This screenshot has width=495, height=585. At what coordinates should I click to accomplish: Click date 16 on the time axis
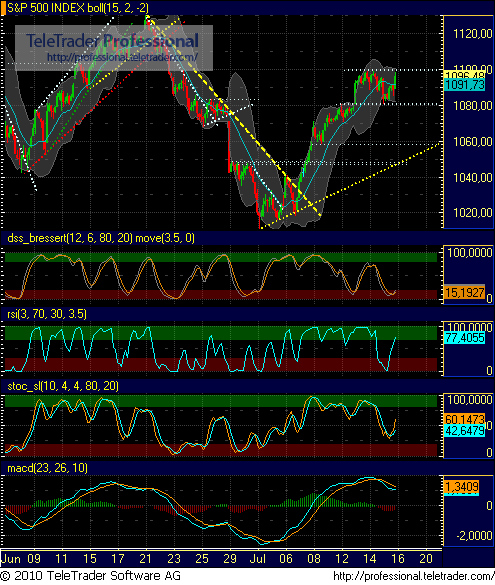click(x=398, y=559)
